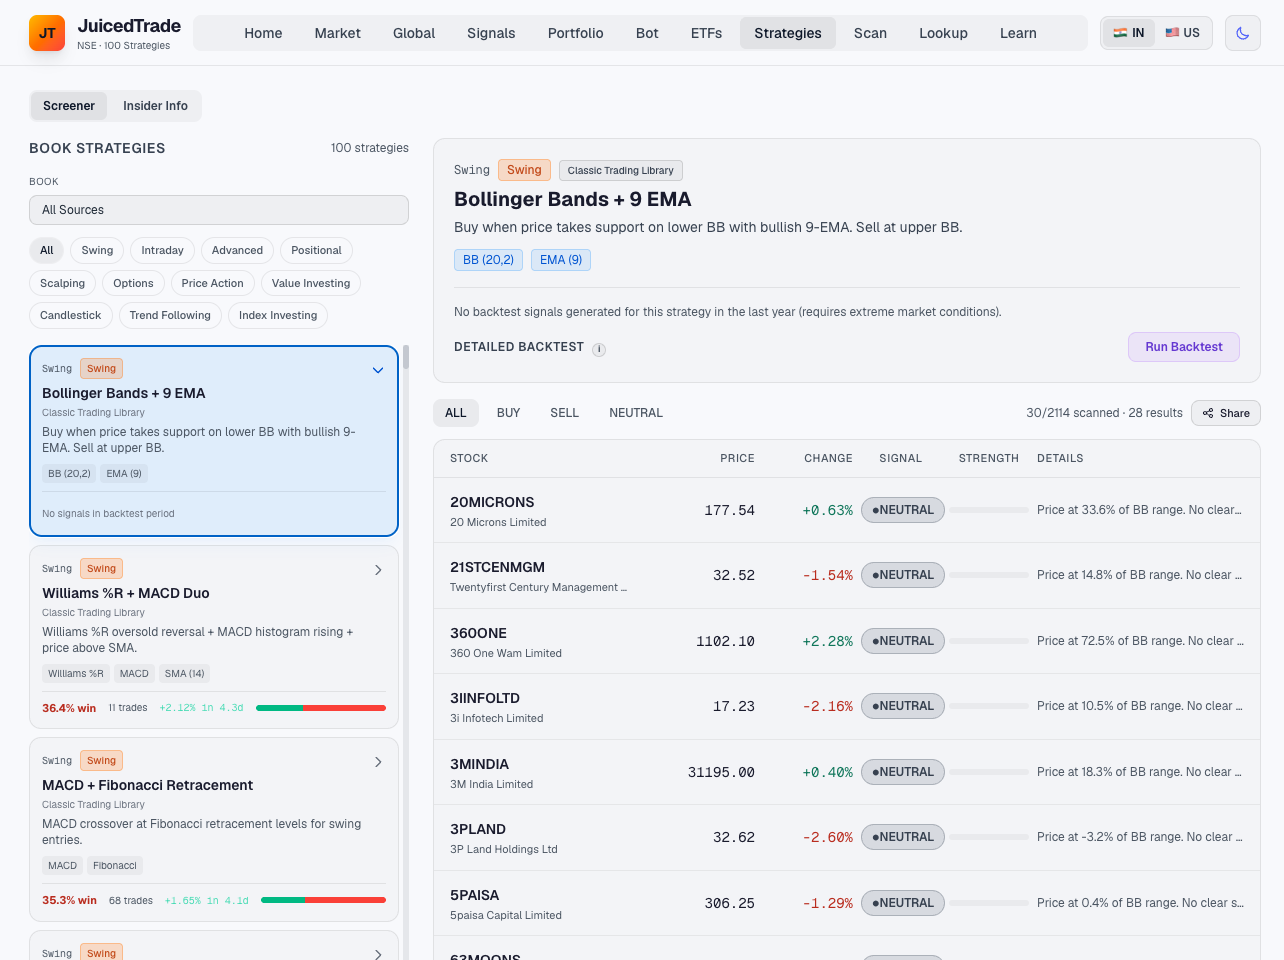Select Strategies nav item

(788, 33)
